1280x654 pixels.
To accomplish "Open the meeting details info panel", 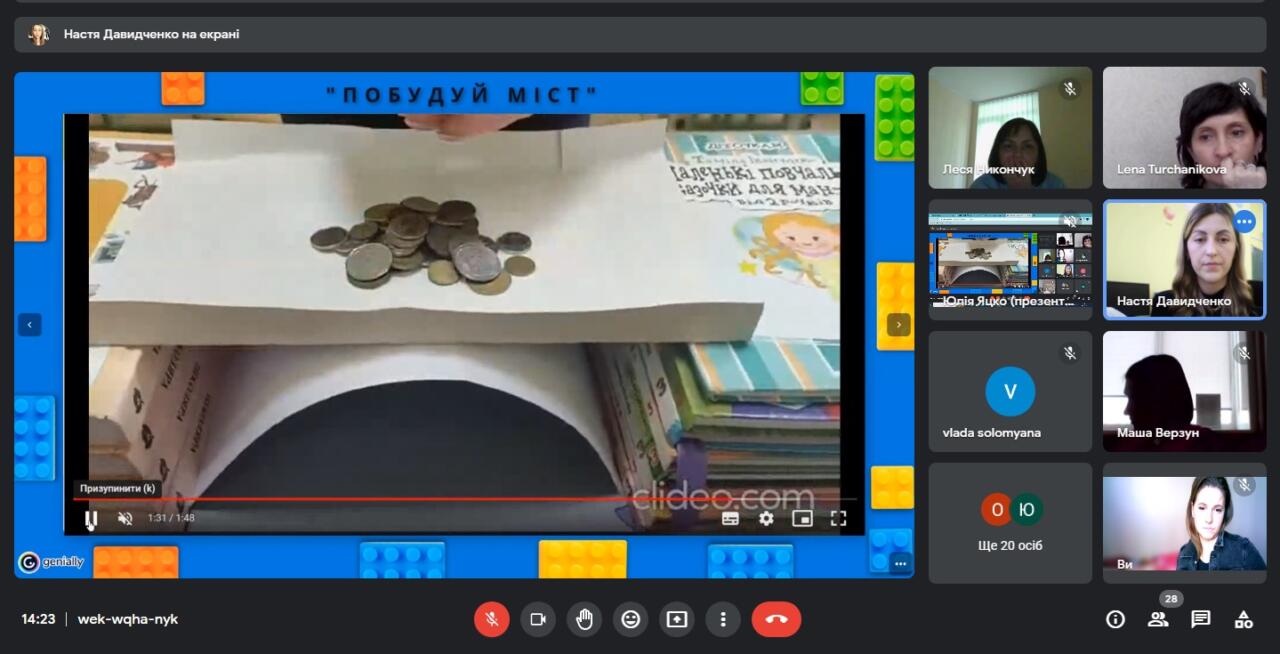I will [1115, 619].
